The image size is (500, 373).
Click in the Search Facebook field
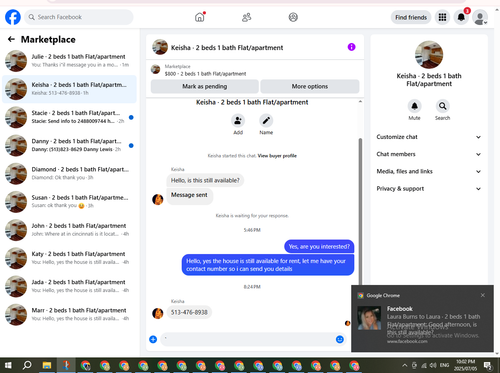[79, 17]
